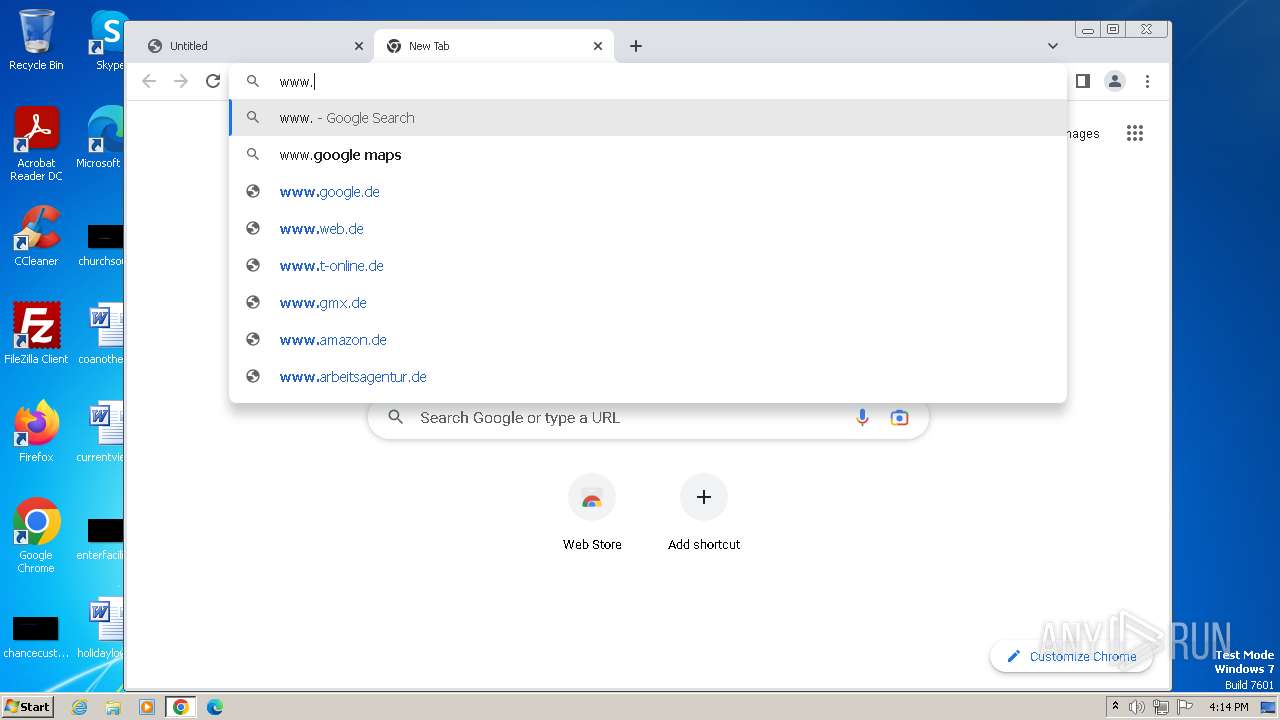Open Acrobat Reader DC desktop icon
The image size is (1280, 720).
pyautogui.click(x=36, y=144)
